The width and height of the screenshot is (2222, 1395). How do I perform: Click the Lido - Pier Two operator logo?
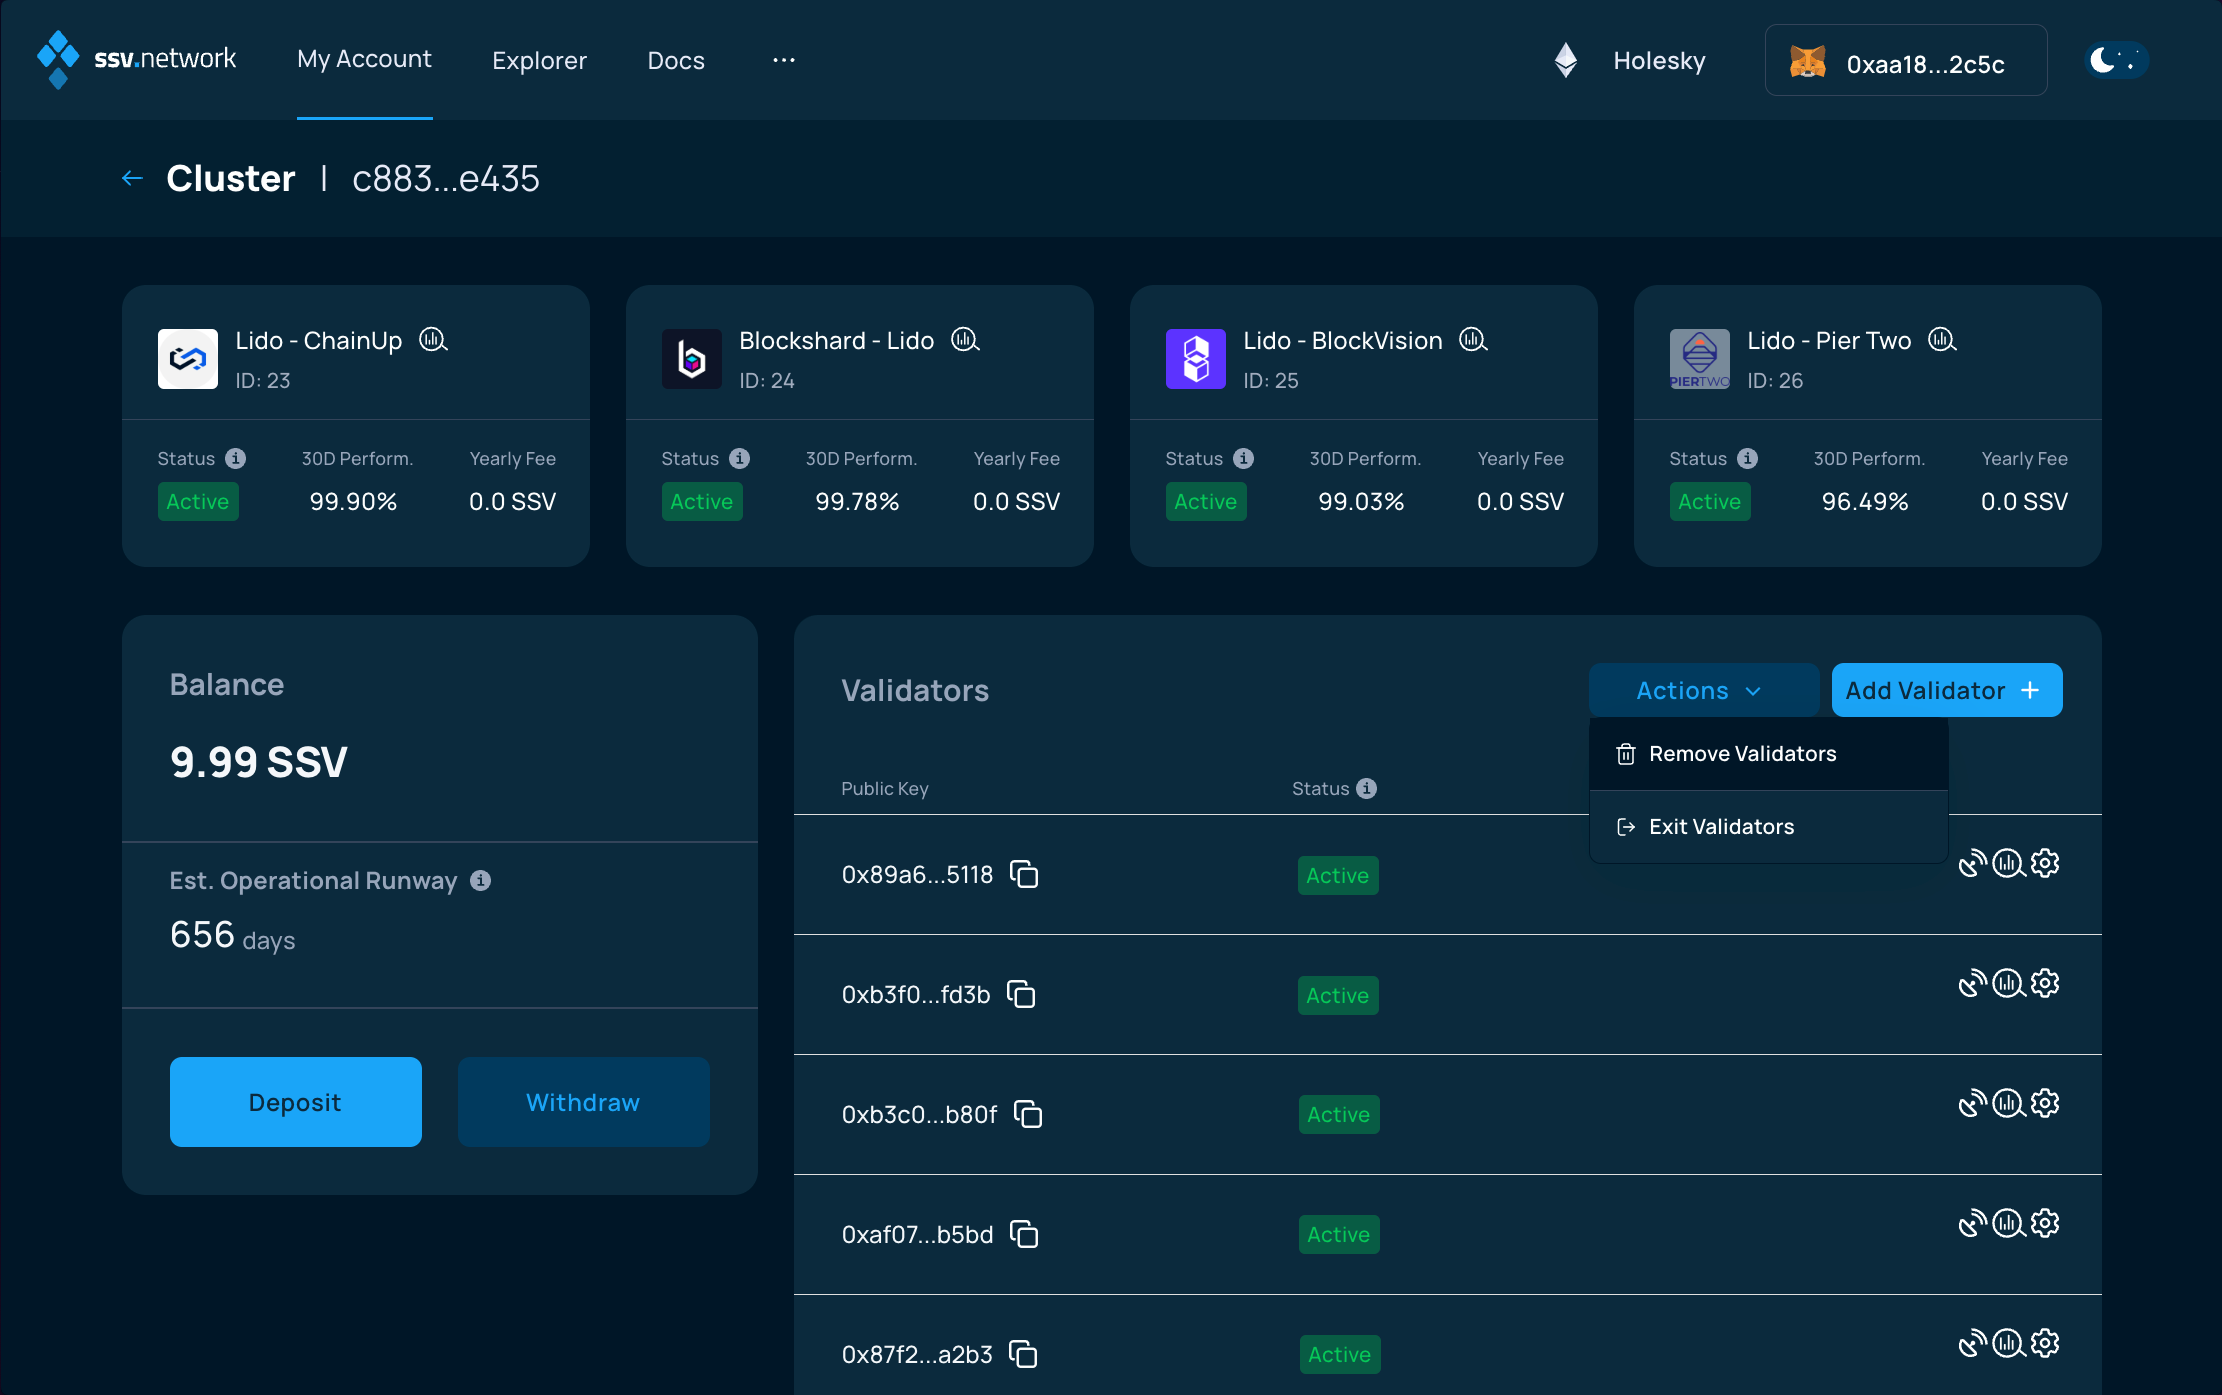pyautogui.click(x=1700, y=359)
